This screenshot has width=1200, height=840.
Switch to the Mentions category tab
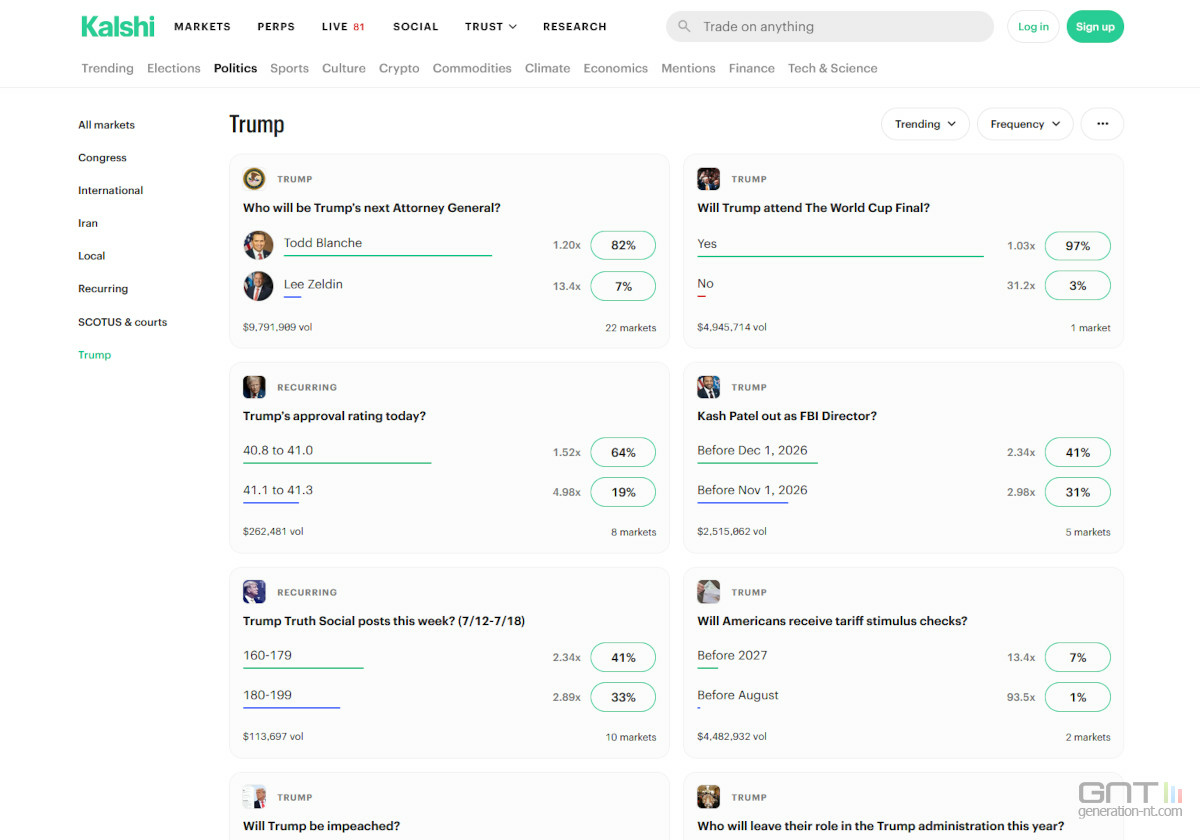(688, 68)
